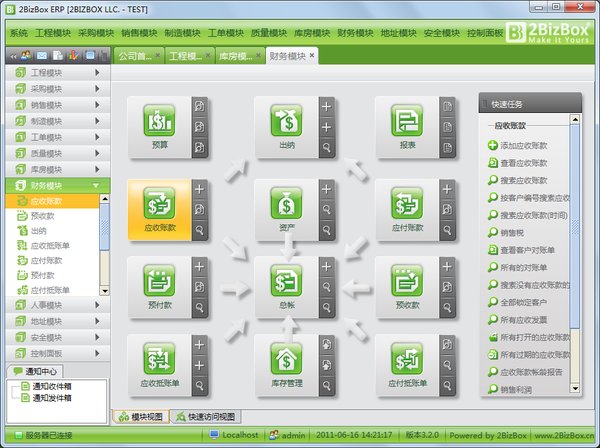
Task: Click 搜索应收账款 quick task link
Action: tap(518, 180)
